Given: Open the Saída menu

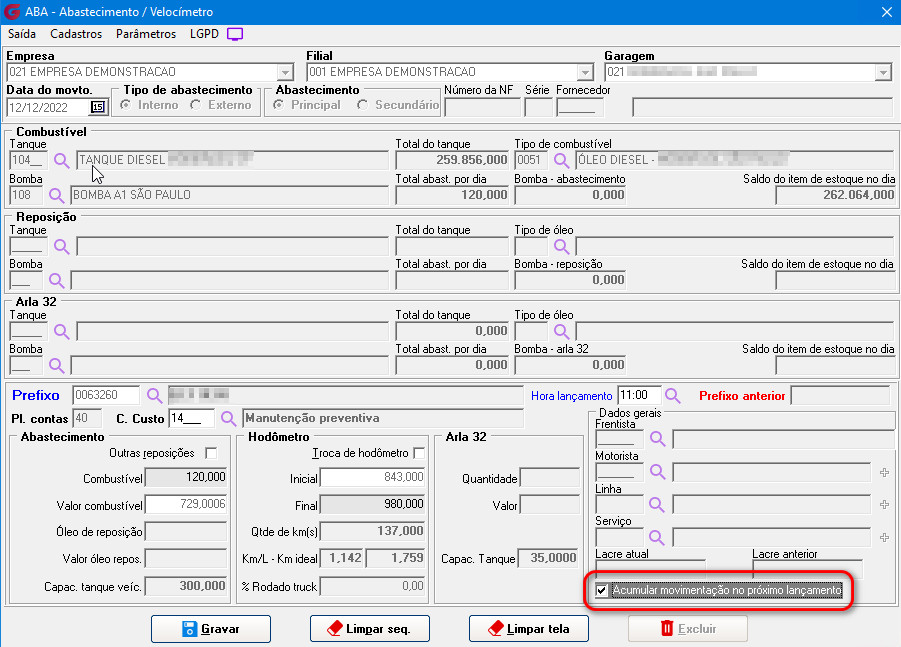Looking at the screenshot, I should pyautogui.click(x=22, y=34).
